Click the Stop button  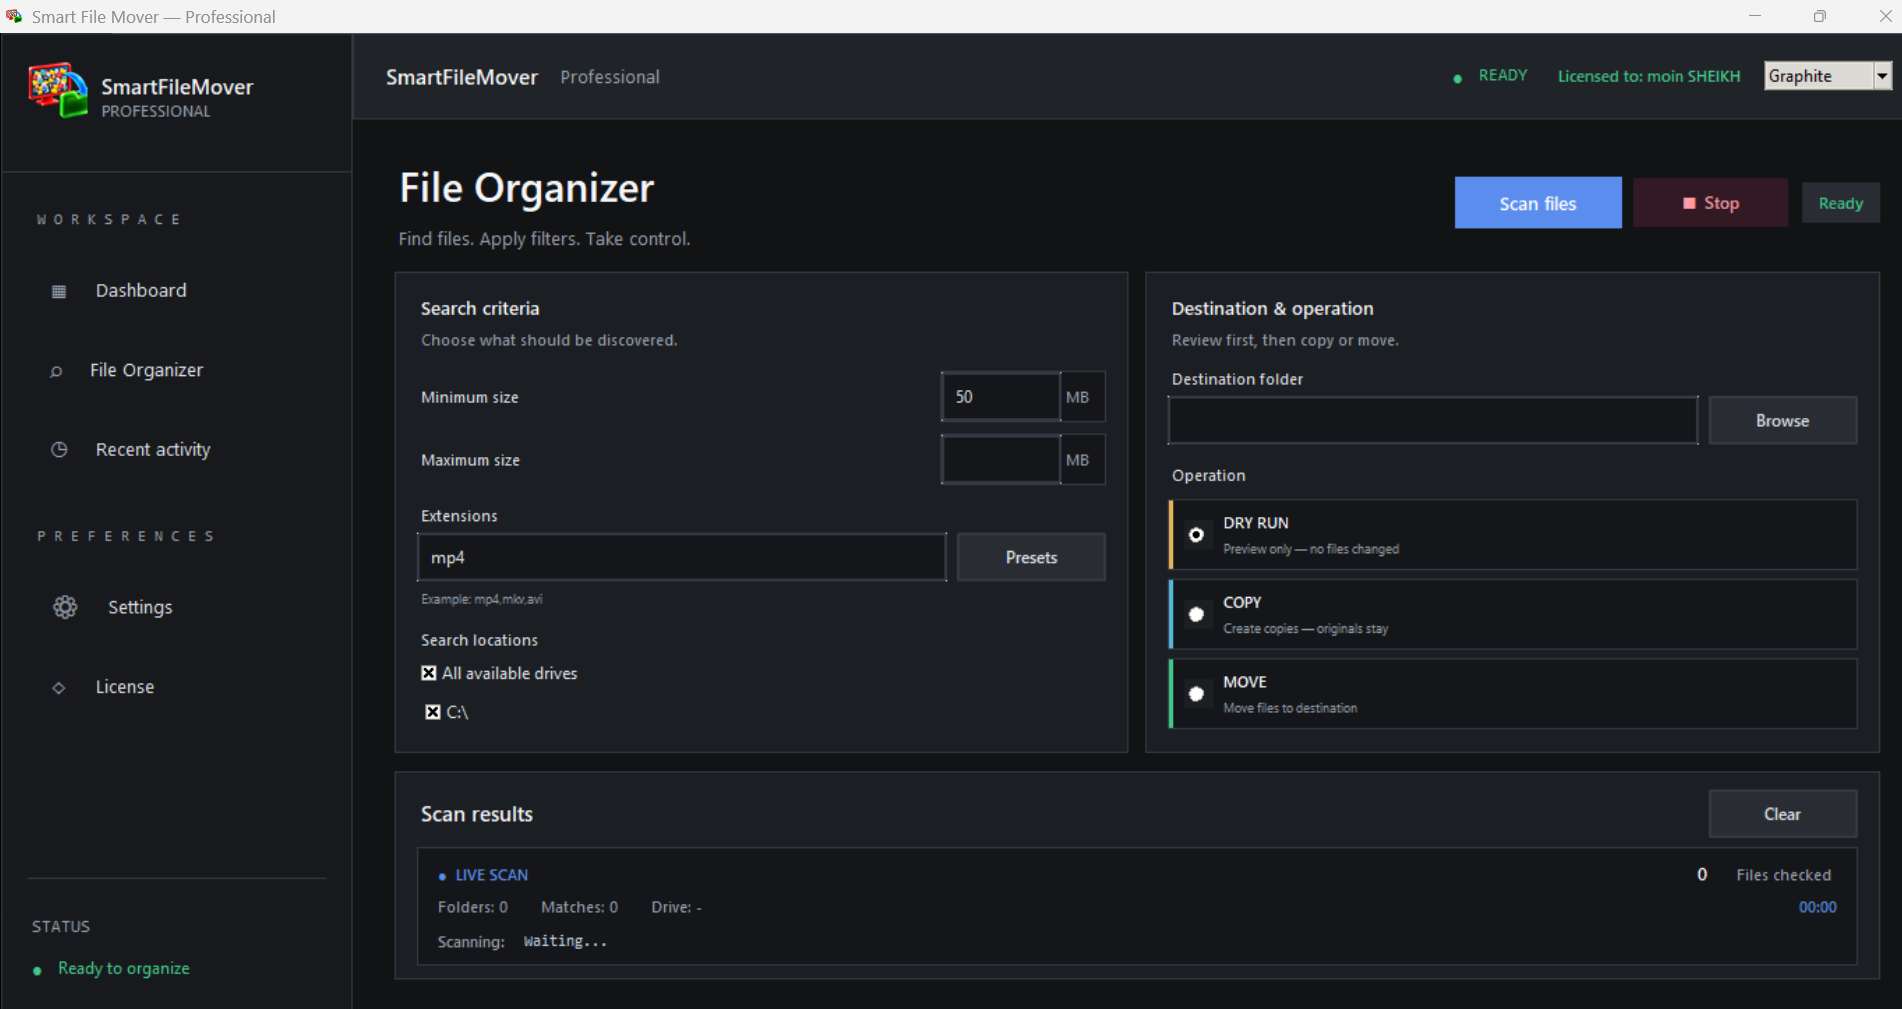point(1710,203)
